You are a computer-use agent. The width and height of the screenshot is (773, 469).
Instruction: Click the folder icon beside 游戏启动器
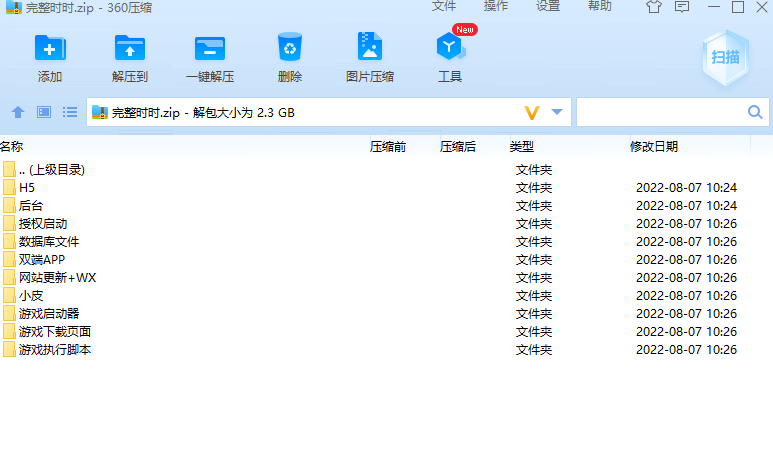pos(9,314)
